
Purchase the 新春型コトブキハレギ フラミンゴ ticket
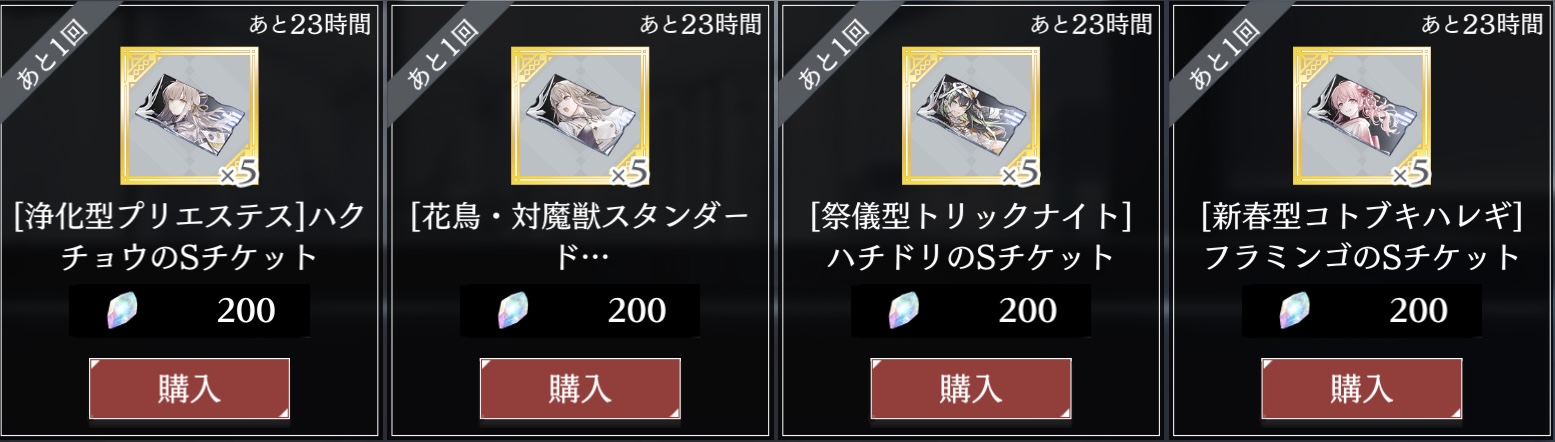(1362, 388)
